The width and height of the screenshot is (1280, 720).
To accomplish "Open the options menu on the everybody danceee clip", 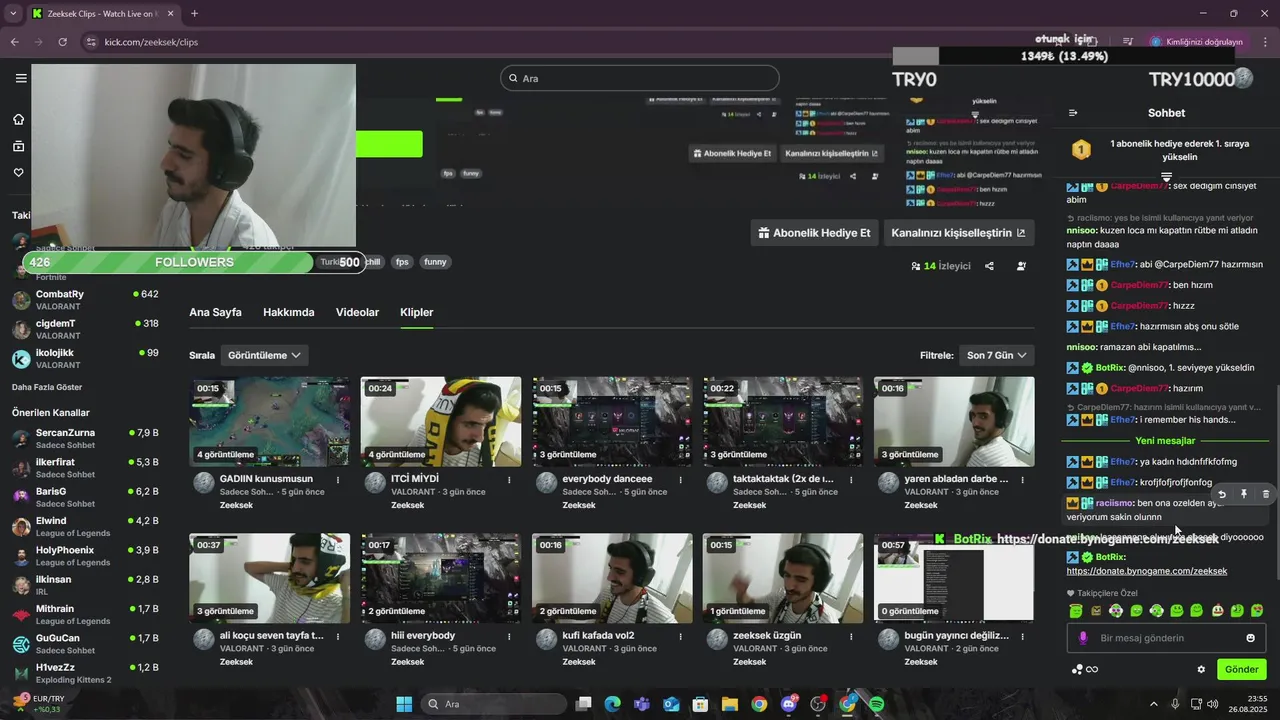I will pos(681,480).
